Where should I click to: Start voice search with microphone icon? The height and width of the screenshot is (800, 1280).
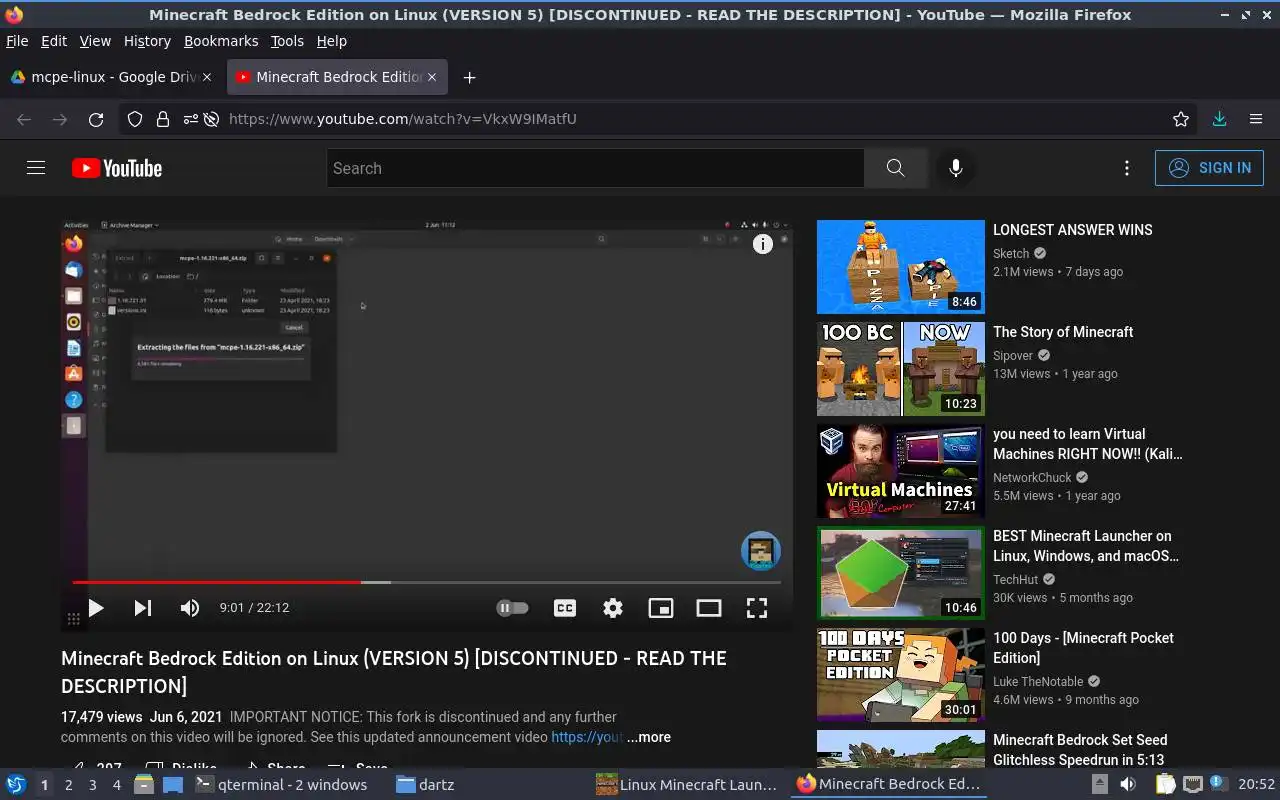[x=956, y=168]
